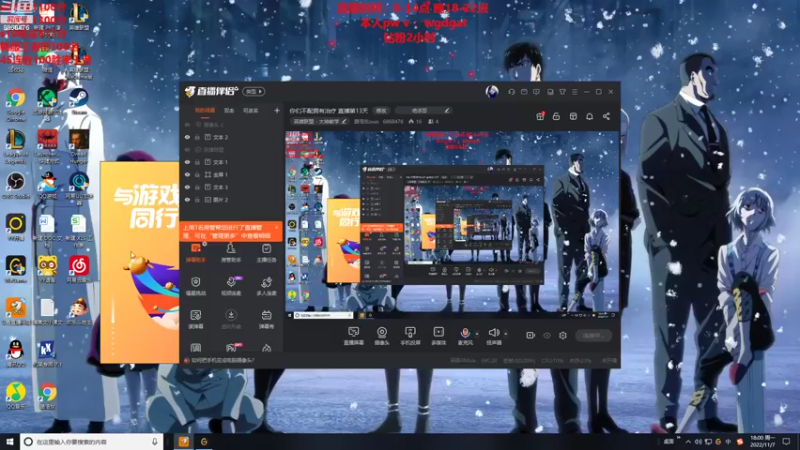Toggle visibility of 文本 3 layer
The height and width of the screenshot is (450, 800).
(x=187, y=187)
